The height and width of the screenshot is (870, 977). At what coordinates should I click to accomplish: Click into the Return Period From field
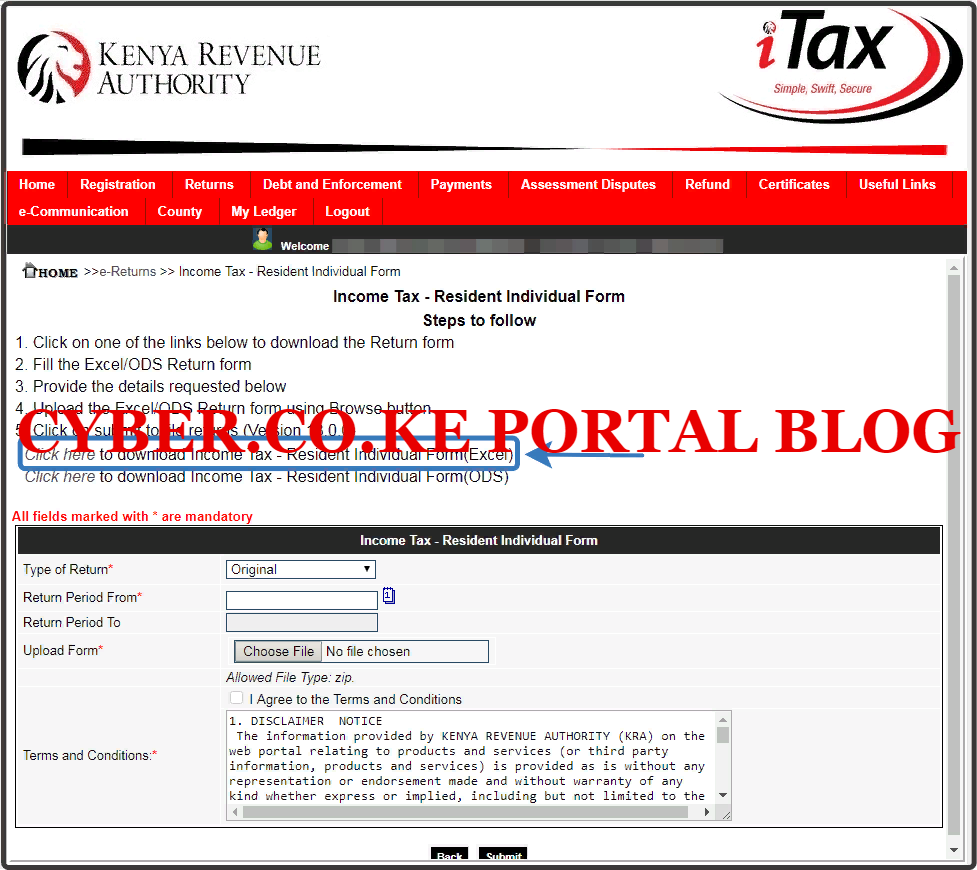click(302, 600)
